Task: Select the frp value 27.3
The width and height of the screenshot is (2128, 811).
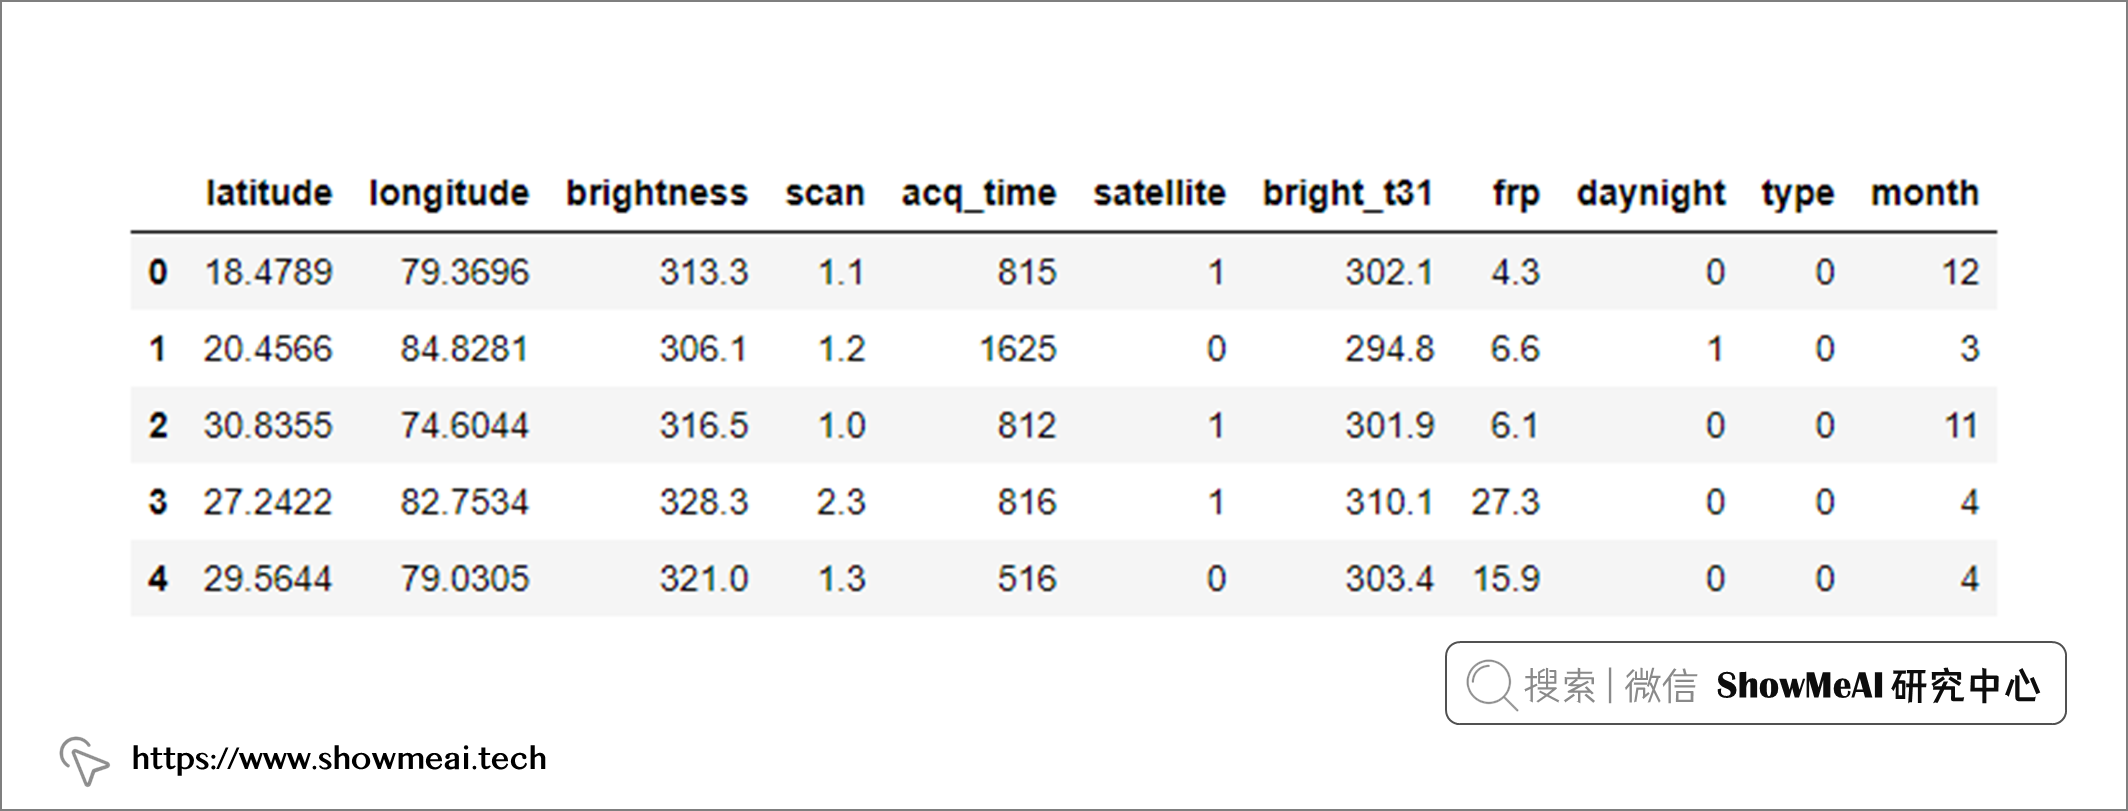Action: click(1505, 502)
